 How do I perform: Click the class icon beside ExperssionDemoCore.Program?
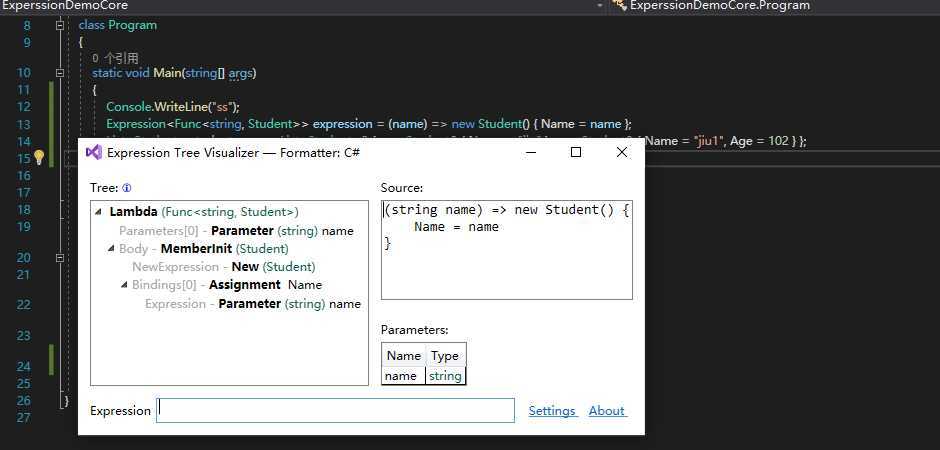pyautogui.click(x=620, y=6)
